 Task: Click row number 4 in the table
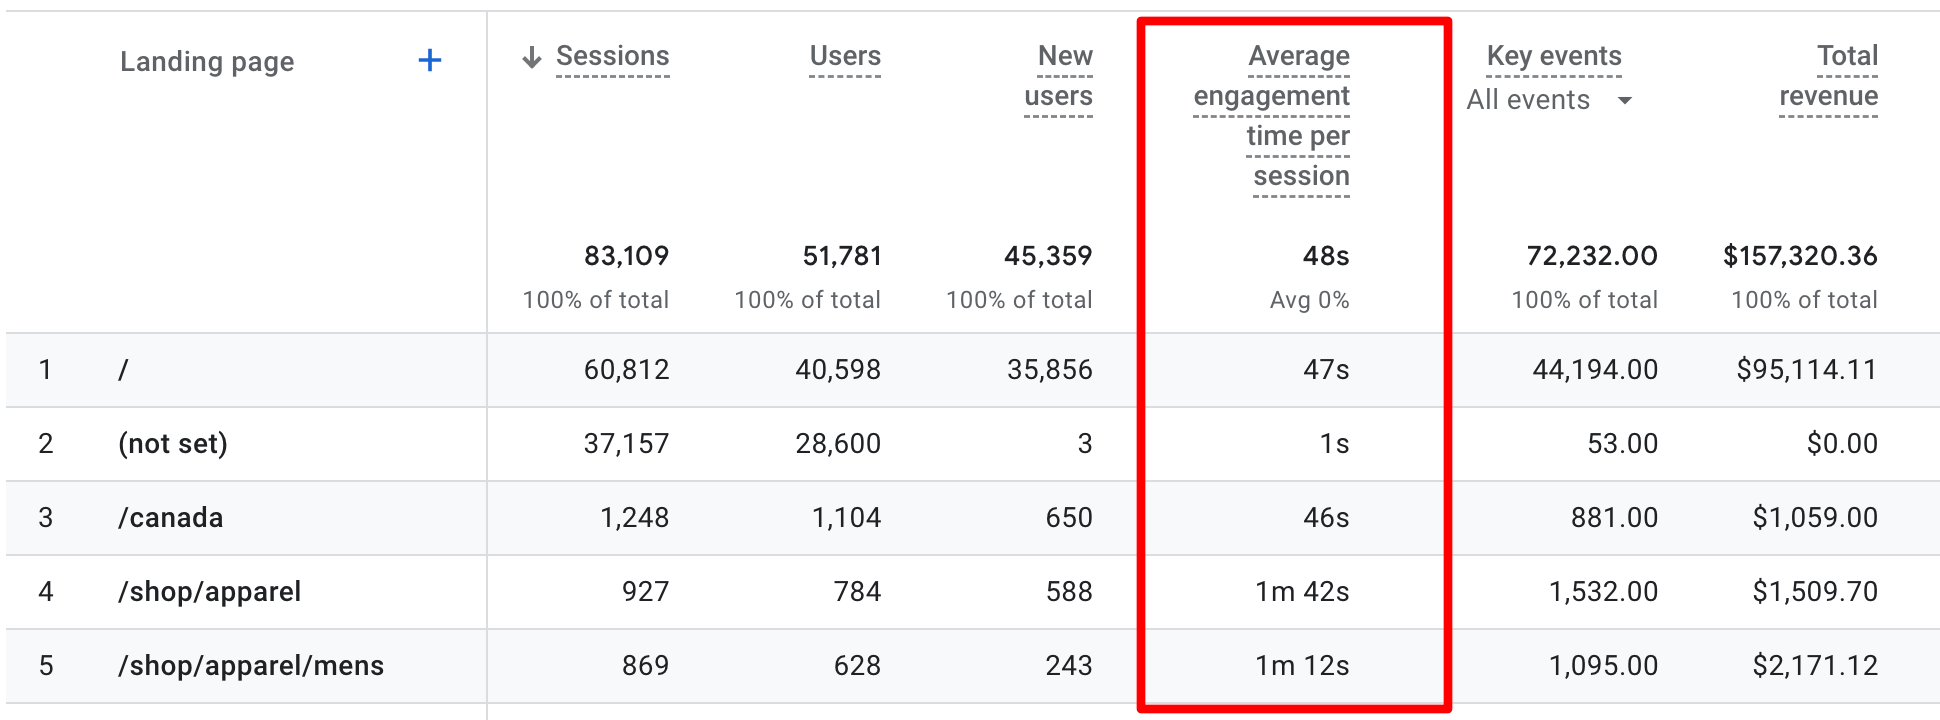46,591
